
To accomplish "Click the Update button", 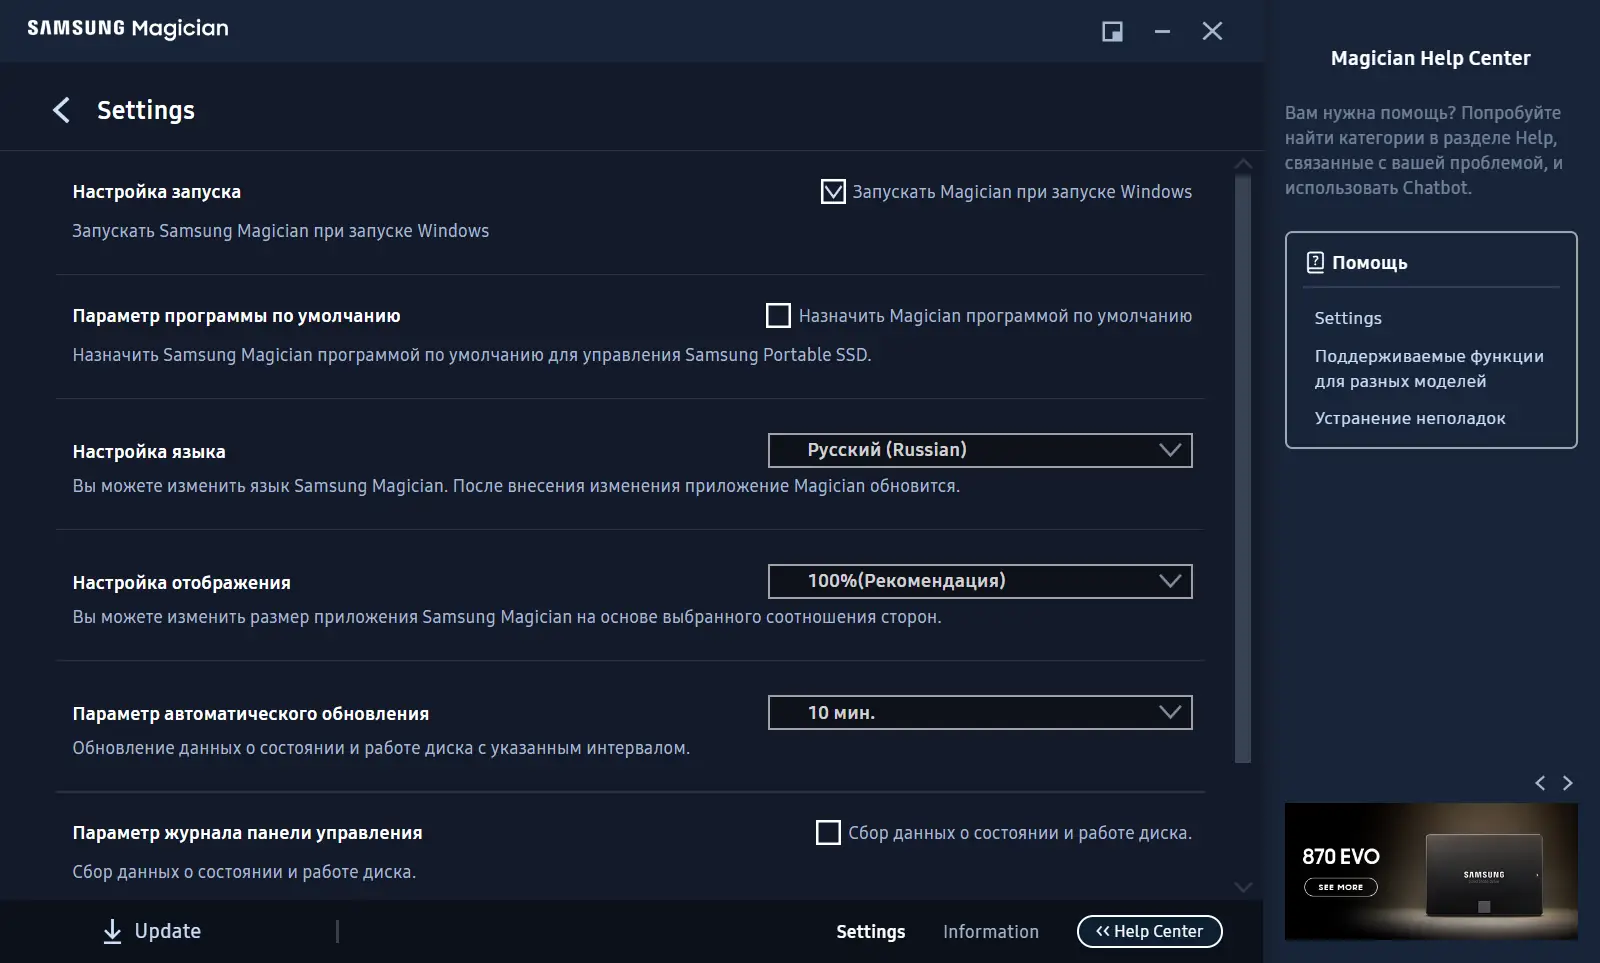I will click(x=152, y=932).
